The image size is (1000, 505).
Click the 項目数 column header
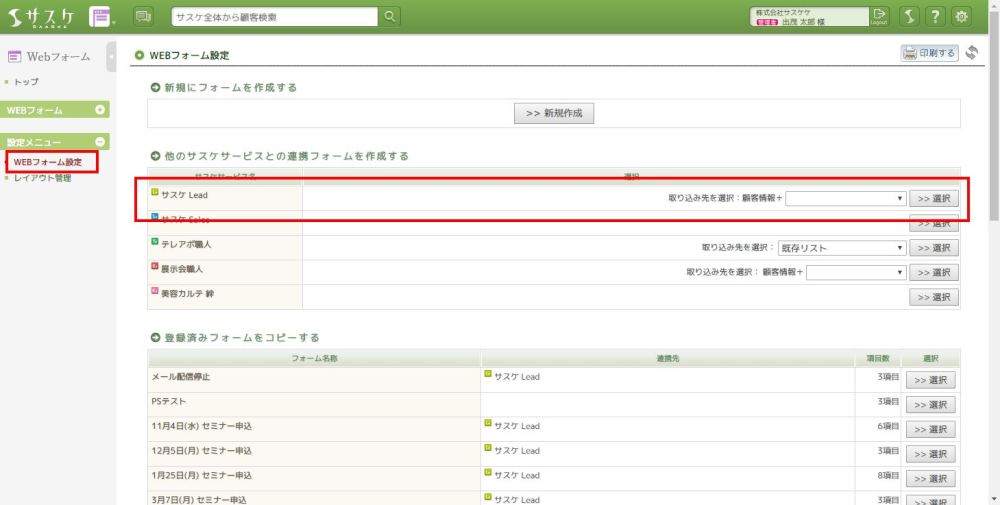pos(878,359)
